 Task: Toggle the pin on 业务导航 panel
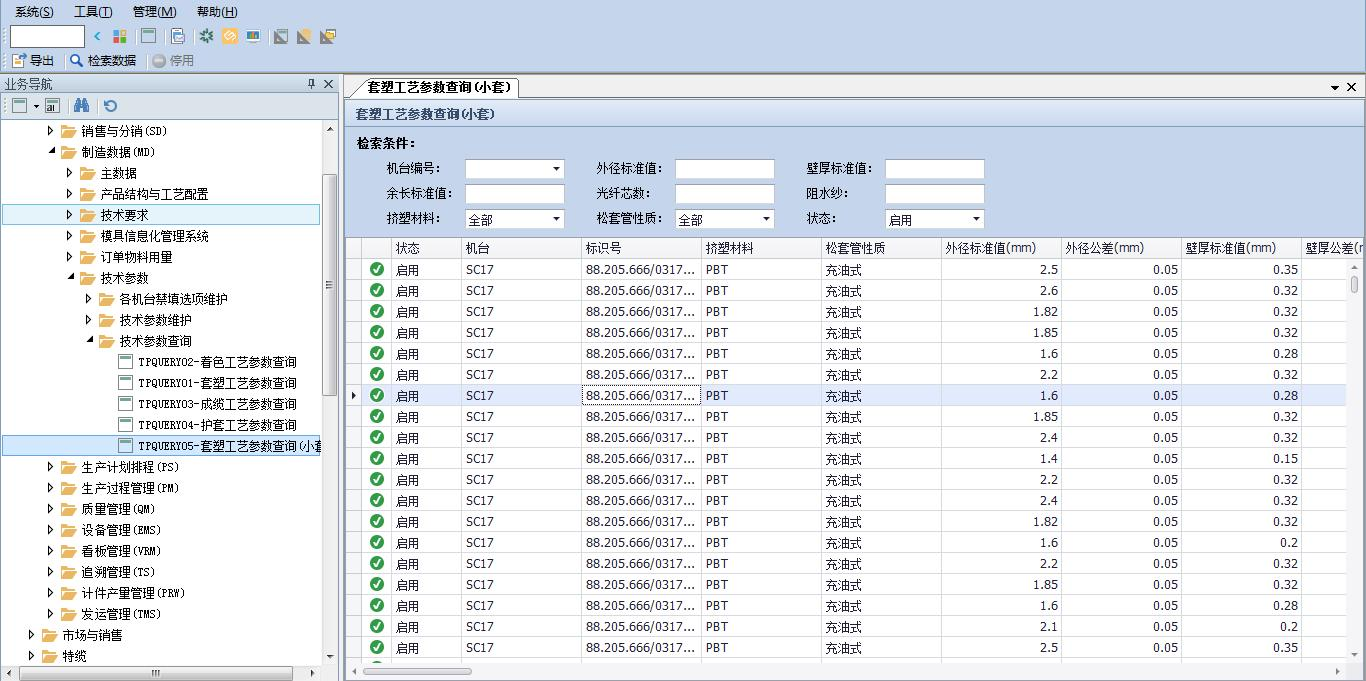(x=311, y=85)
